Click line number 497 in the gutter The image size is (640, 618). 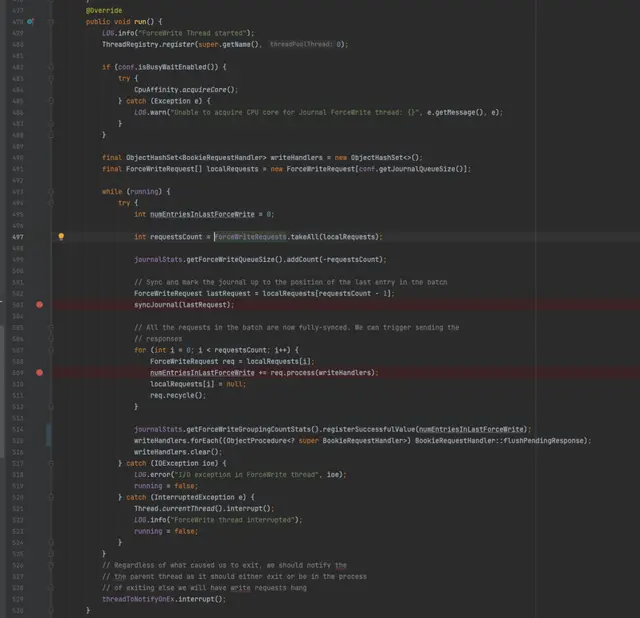pyautogui.click(x=18, y=237)
